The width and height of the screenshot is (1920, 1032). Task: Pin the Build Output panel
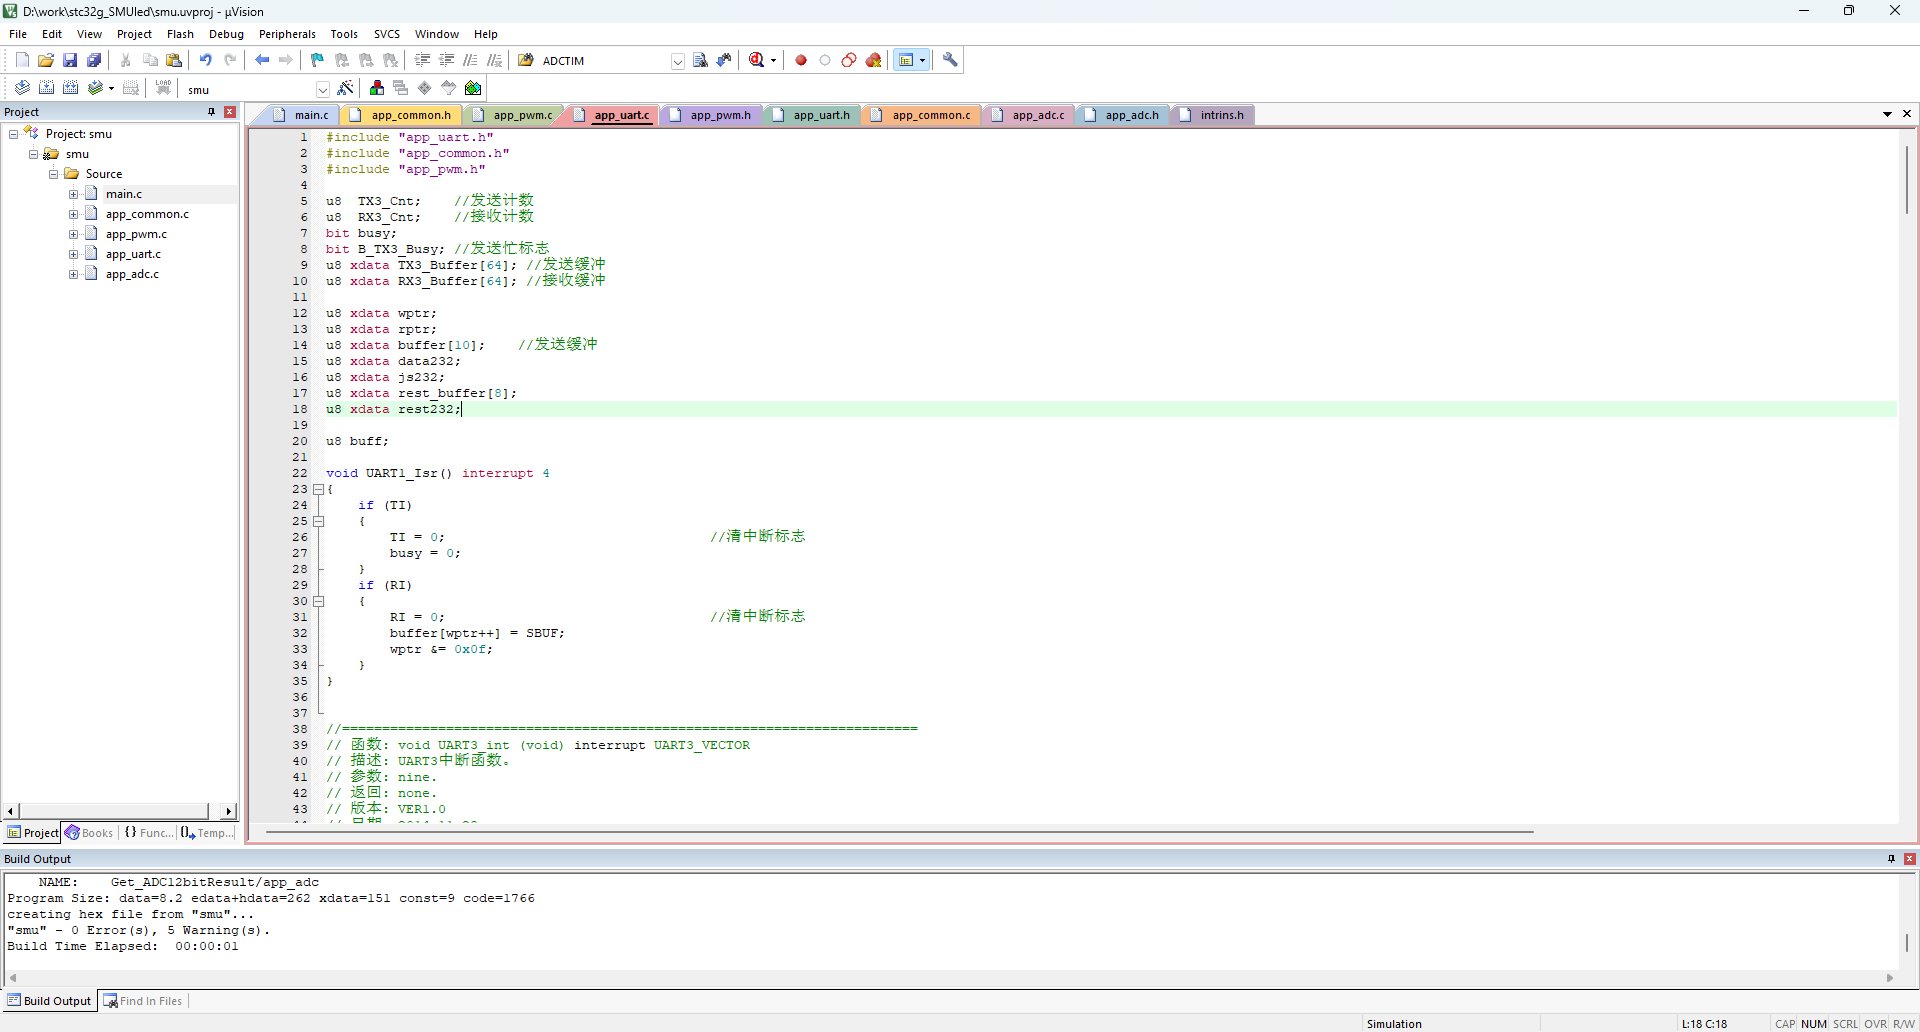[x=1891, y=859]
